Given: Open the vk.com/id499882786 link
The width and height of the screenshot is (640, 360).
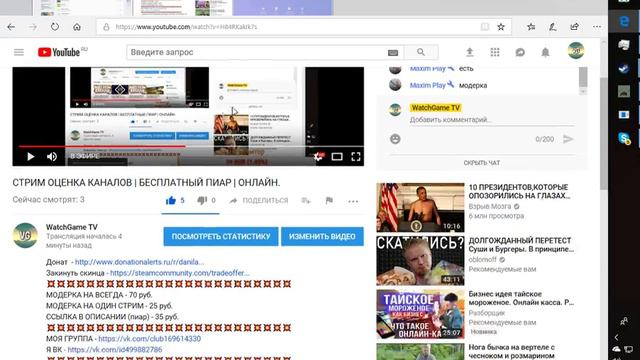Looking at the screenshot, I should pos(115,350).
